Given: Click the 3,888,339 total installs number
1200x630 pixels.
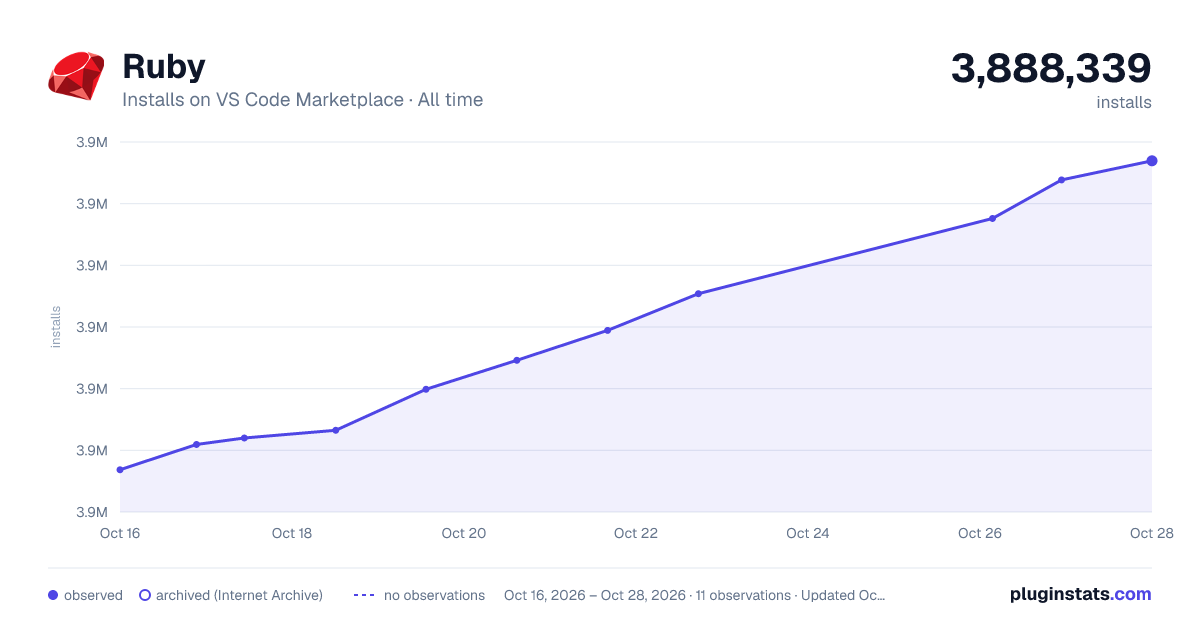Looking at the screenshot, I should point(1051,69).
